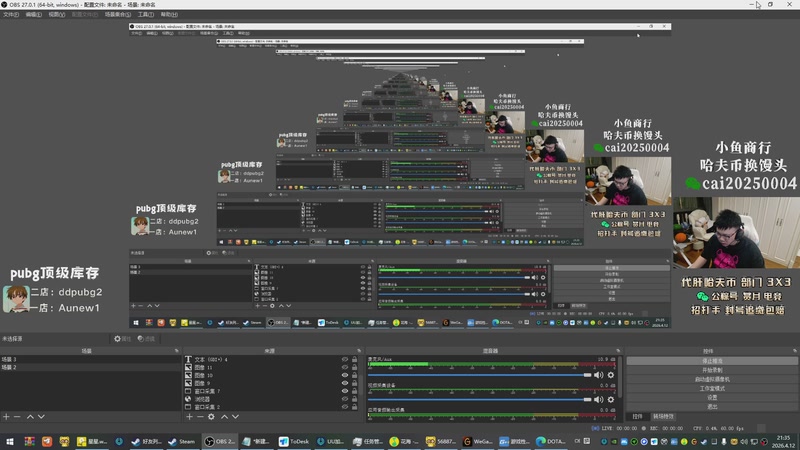Click the 退出 button
The height and width of the screenshot is (450, 800).
point(712,407)
